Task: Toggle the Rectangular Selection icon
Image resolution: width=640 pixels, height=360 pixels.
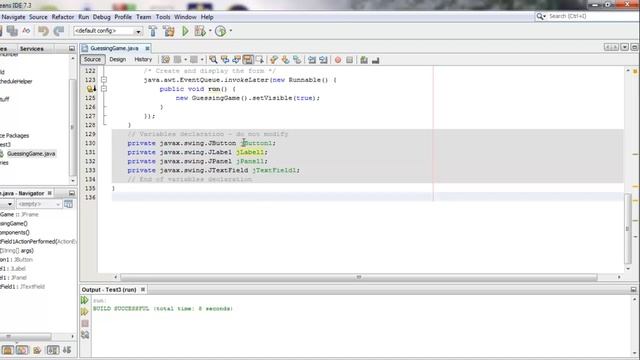Action: pyautogui.click(x=260, y=60)
